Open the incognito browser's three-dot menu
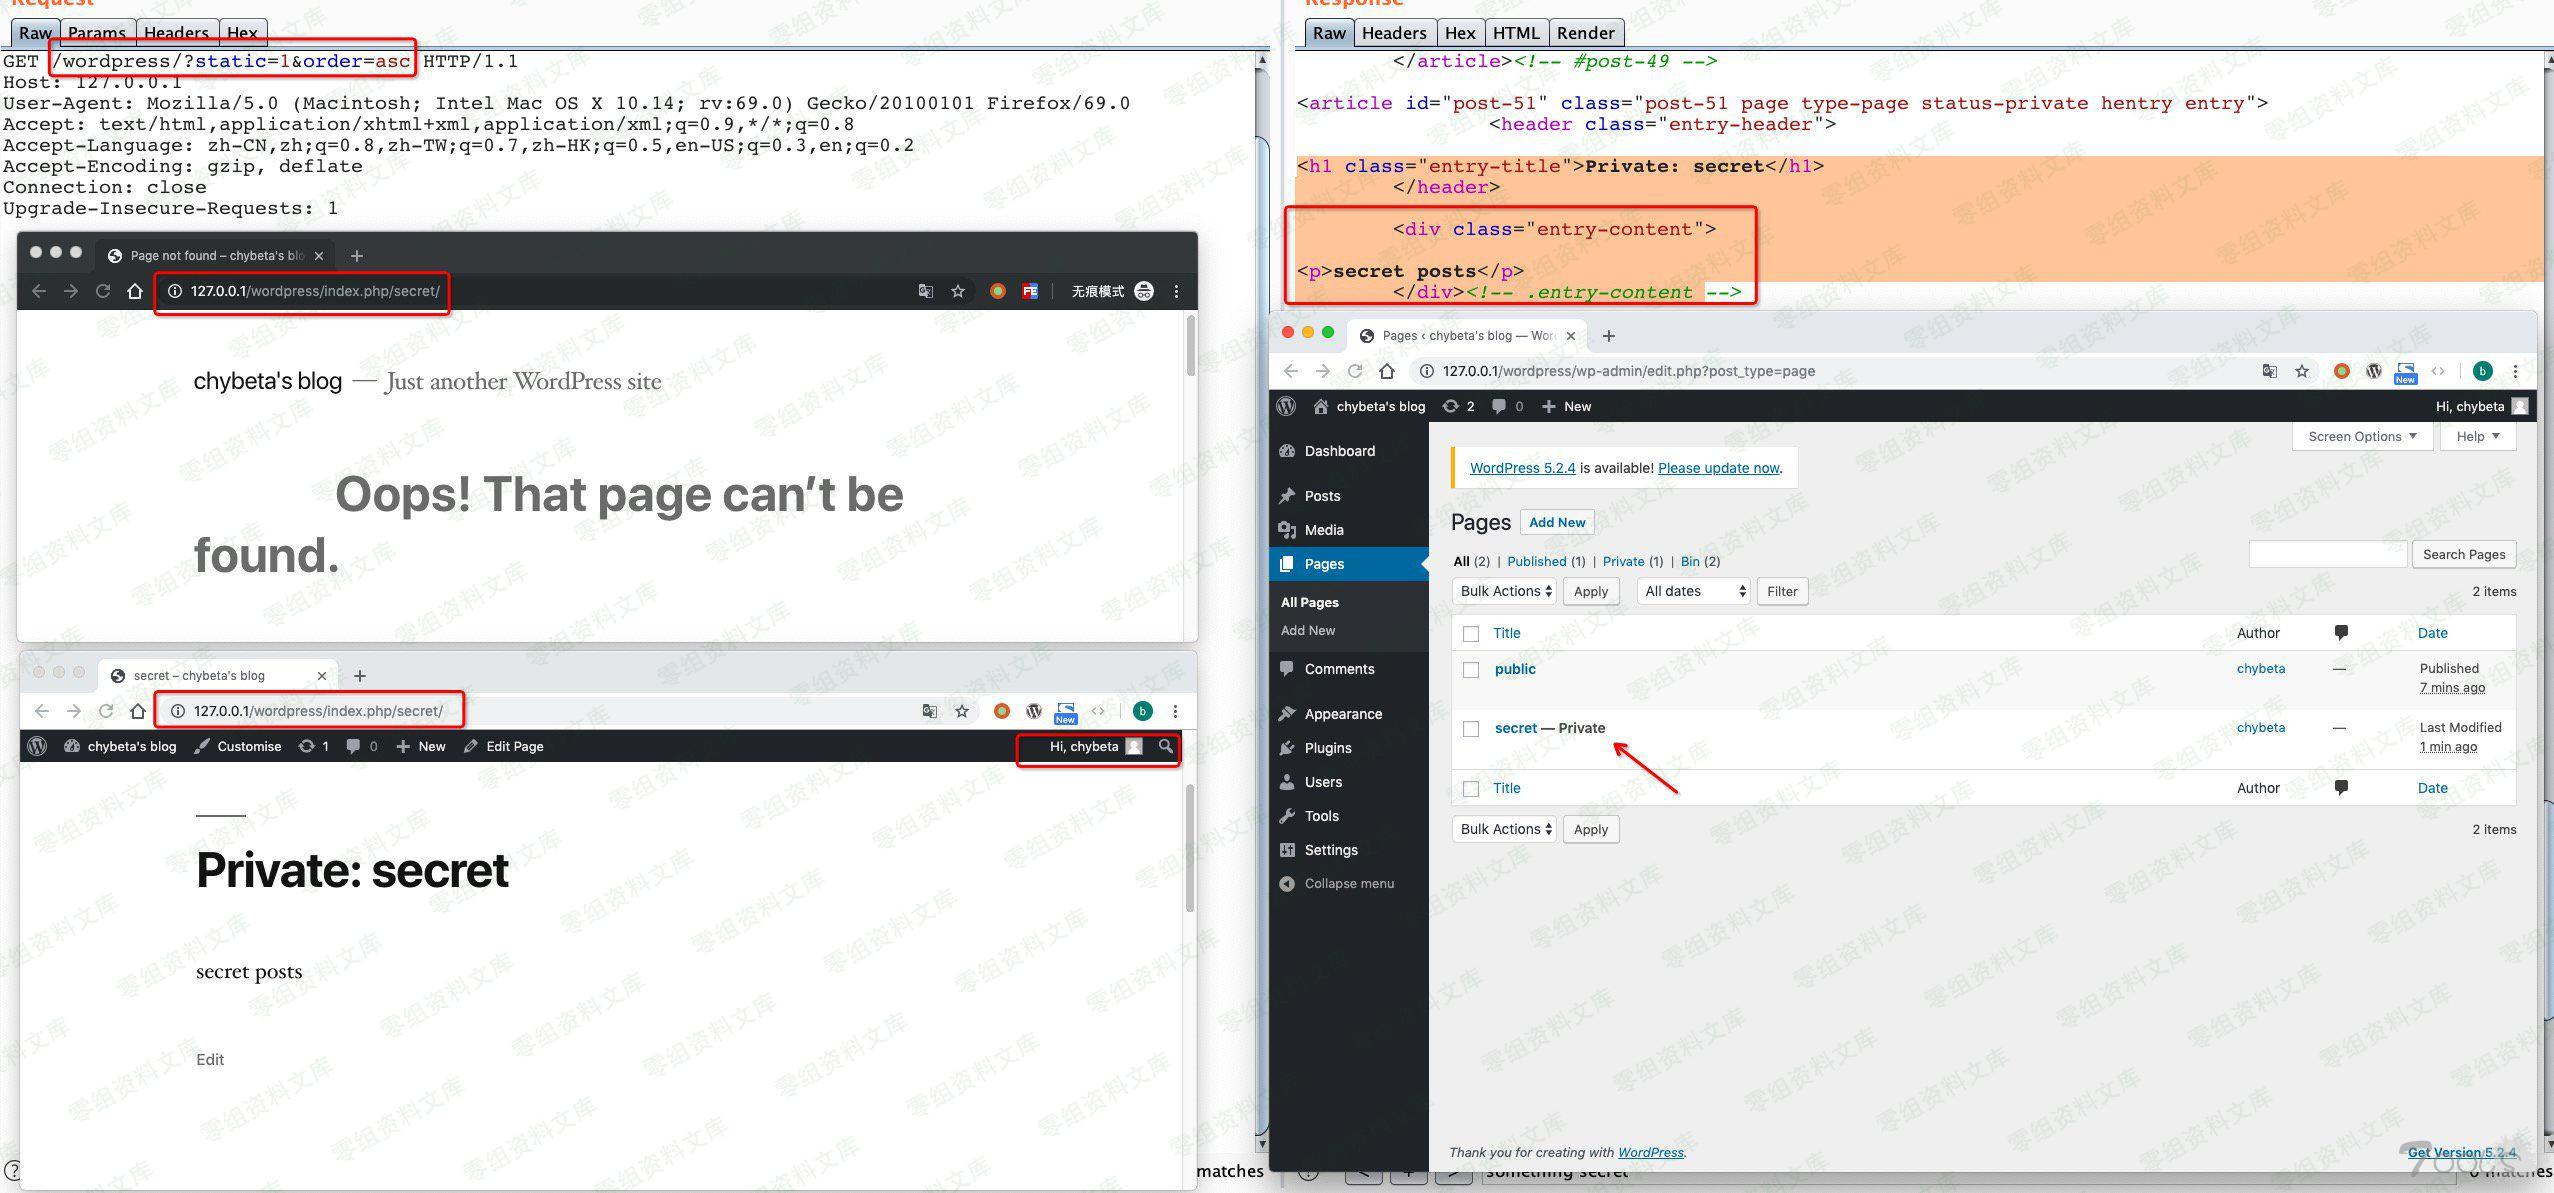The height and width of the screenshot is (1193, 2554). (x=1176, y=291)
